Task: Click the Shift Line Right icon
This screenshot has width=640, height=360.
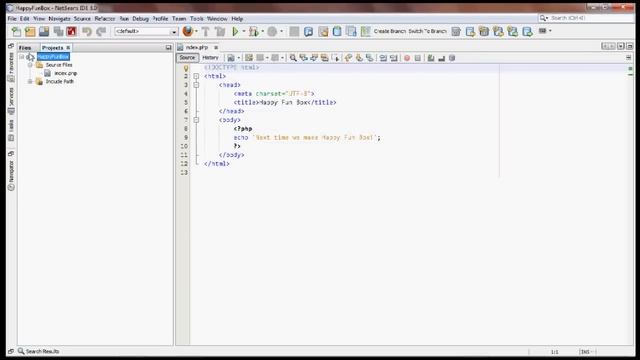Action: 393,58
